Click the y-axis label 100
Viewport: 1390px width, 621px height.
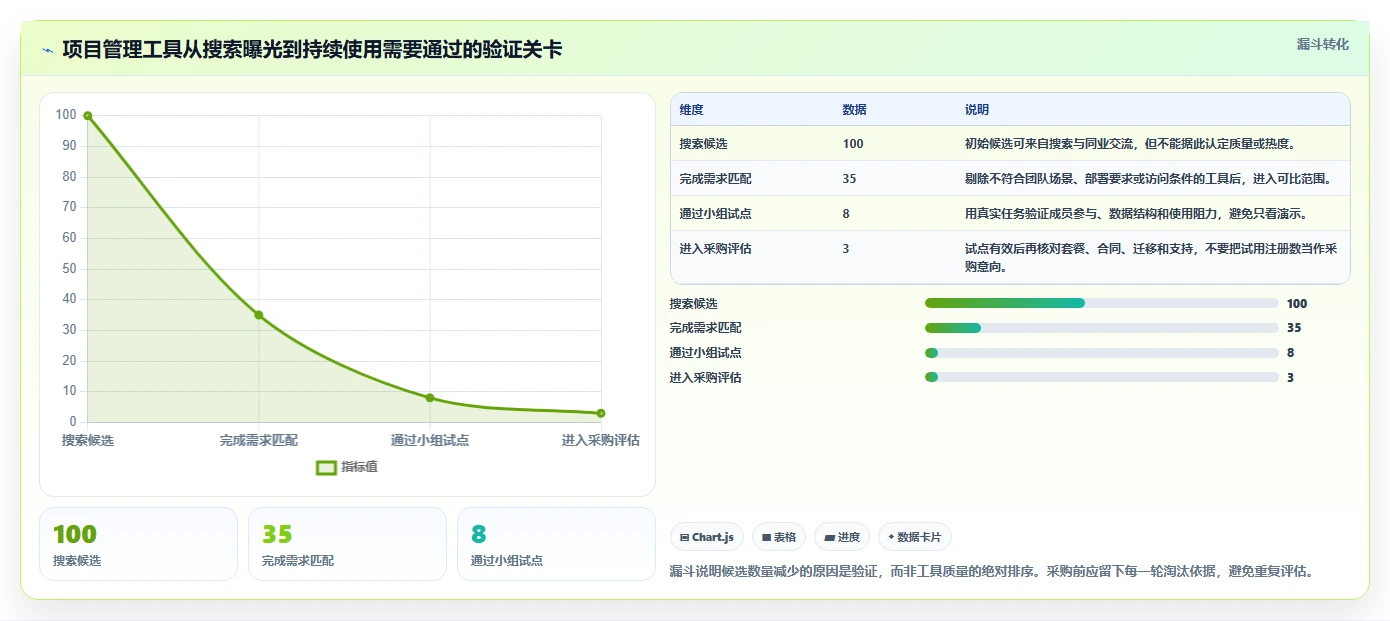(x=66, y=115)
